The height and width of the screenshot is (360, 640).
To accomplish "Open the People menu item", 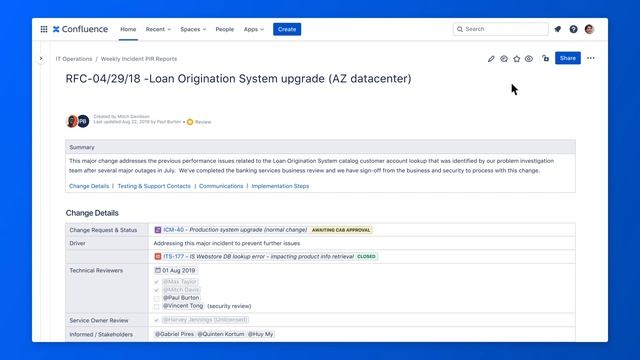I will pyautogui.click(x=224, y=29).
